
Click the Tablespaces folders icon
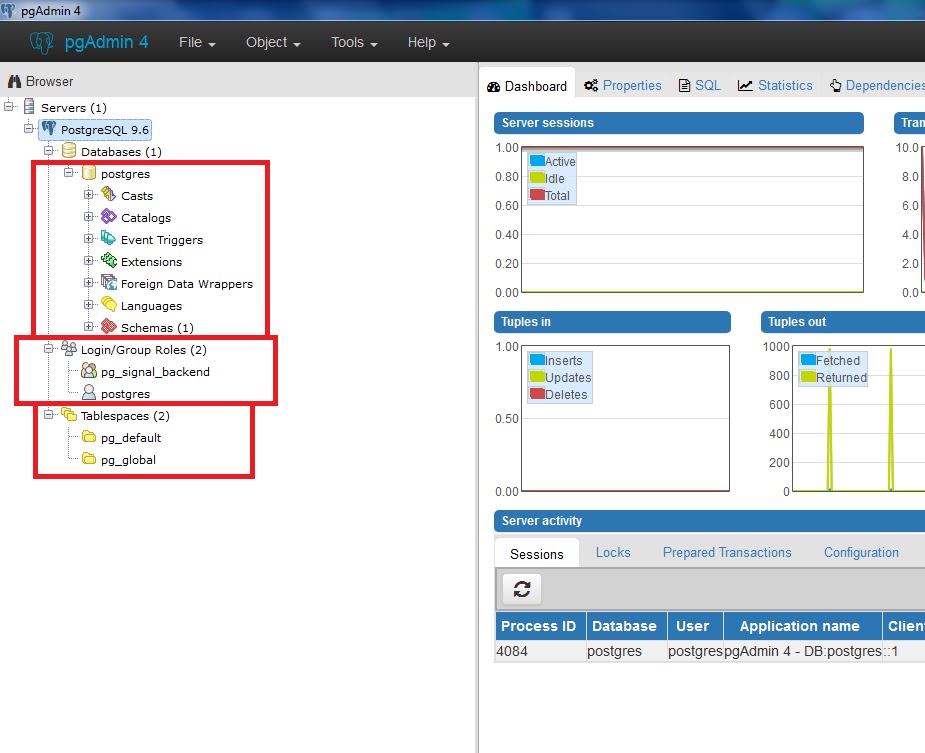[69, 414]
